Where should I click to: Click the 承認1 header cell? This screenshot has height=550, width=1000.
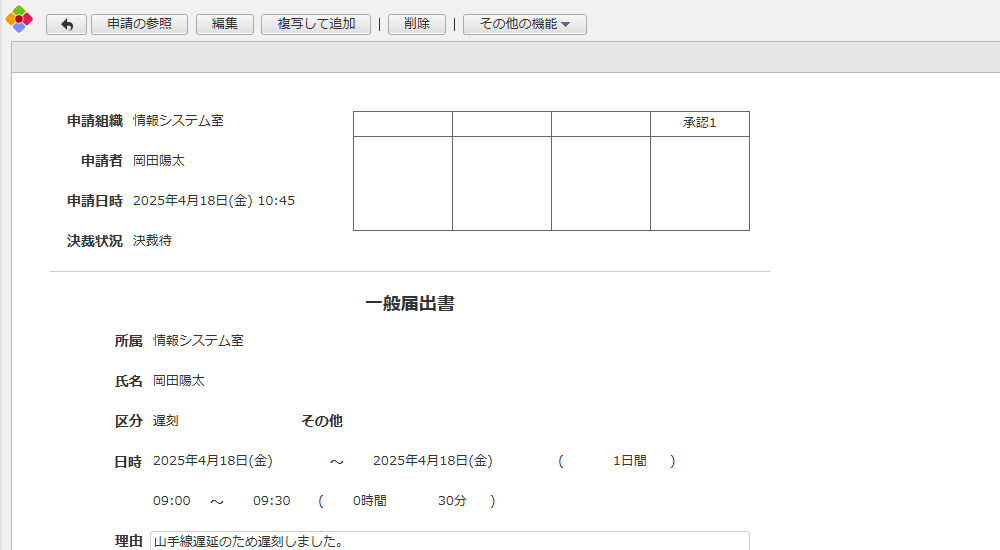[x=699, y=123]
